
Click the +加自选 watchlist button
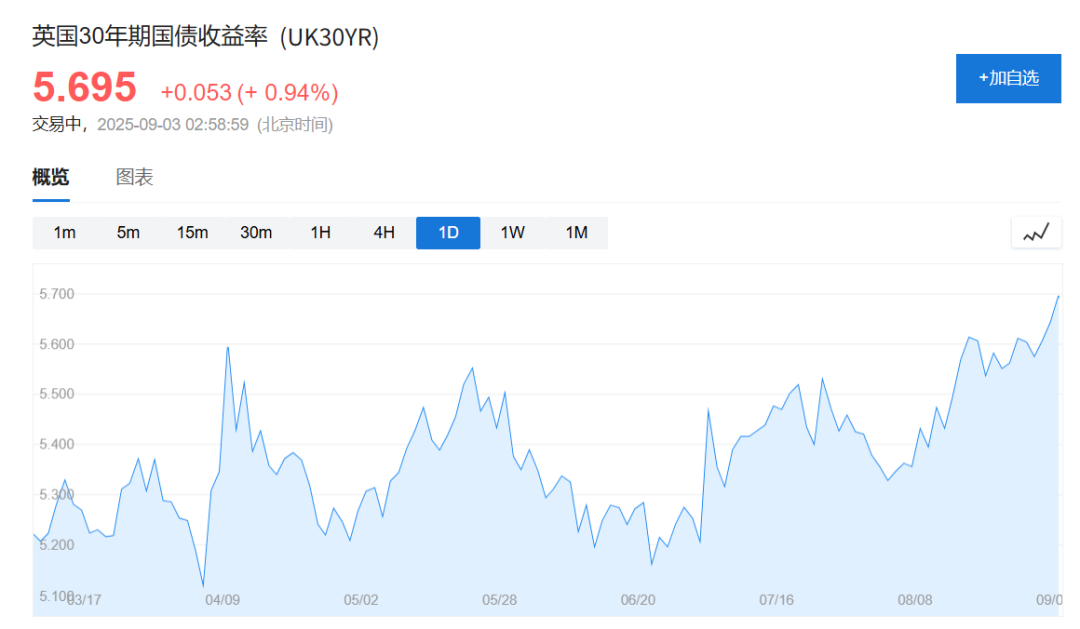[1008, 79]
